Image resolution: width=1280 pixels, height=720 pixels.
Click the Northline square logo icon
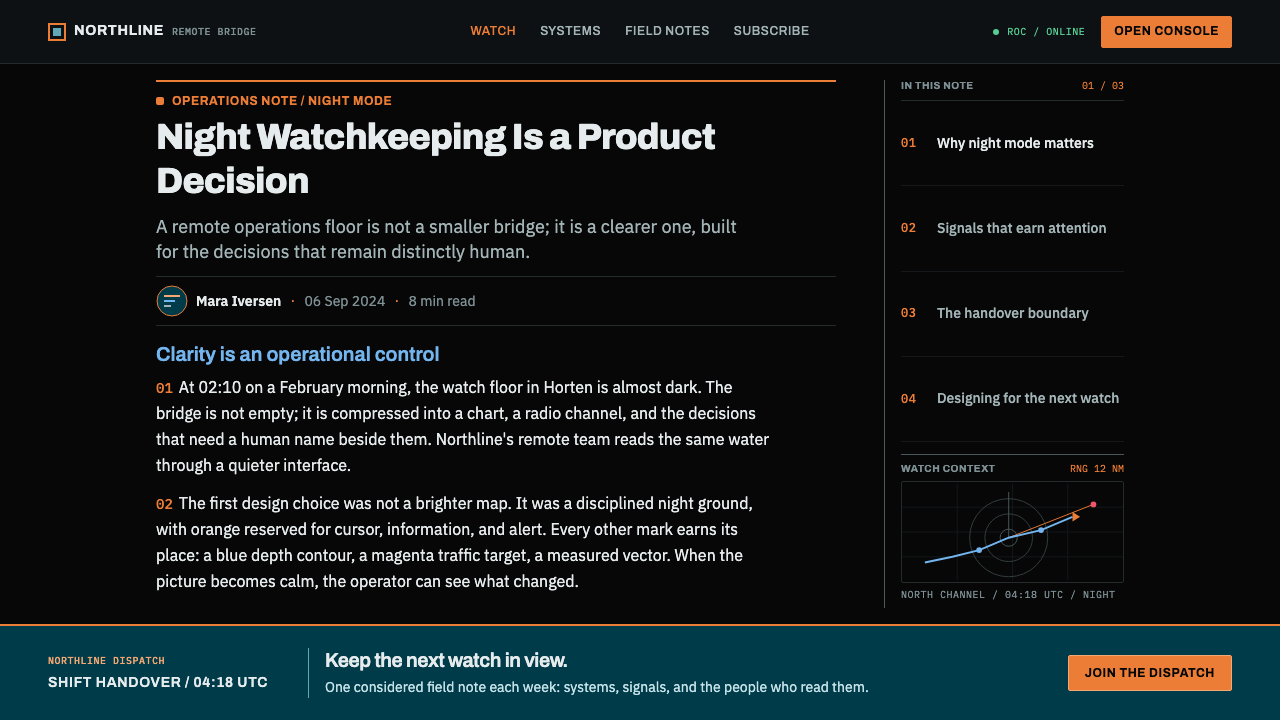57,32
